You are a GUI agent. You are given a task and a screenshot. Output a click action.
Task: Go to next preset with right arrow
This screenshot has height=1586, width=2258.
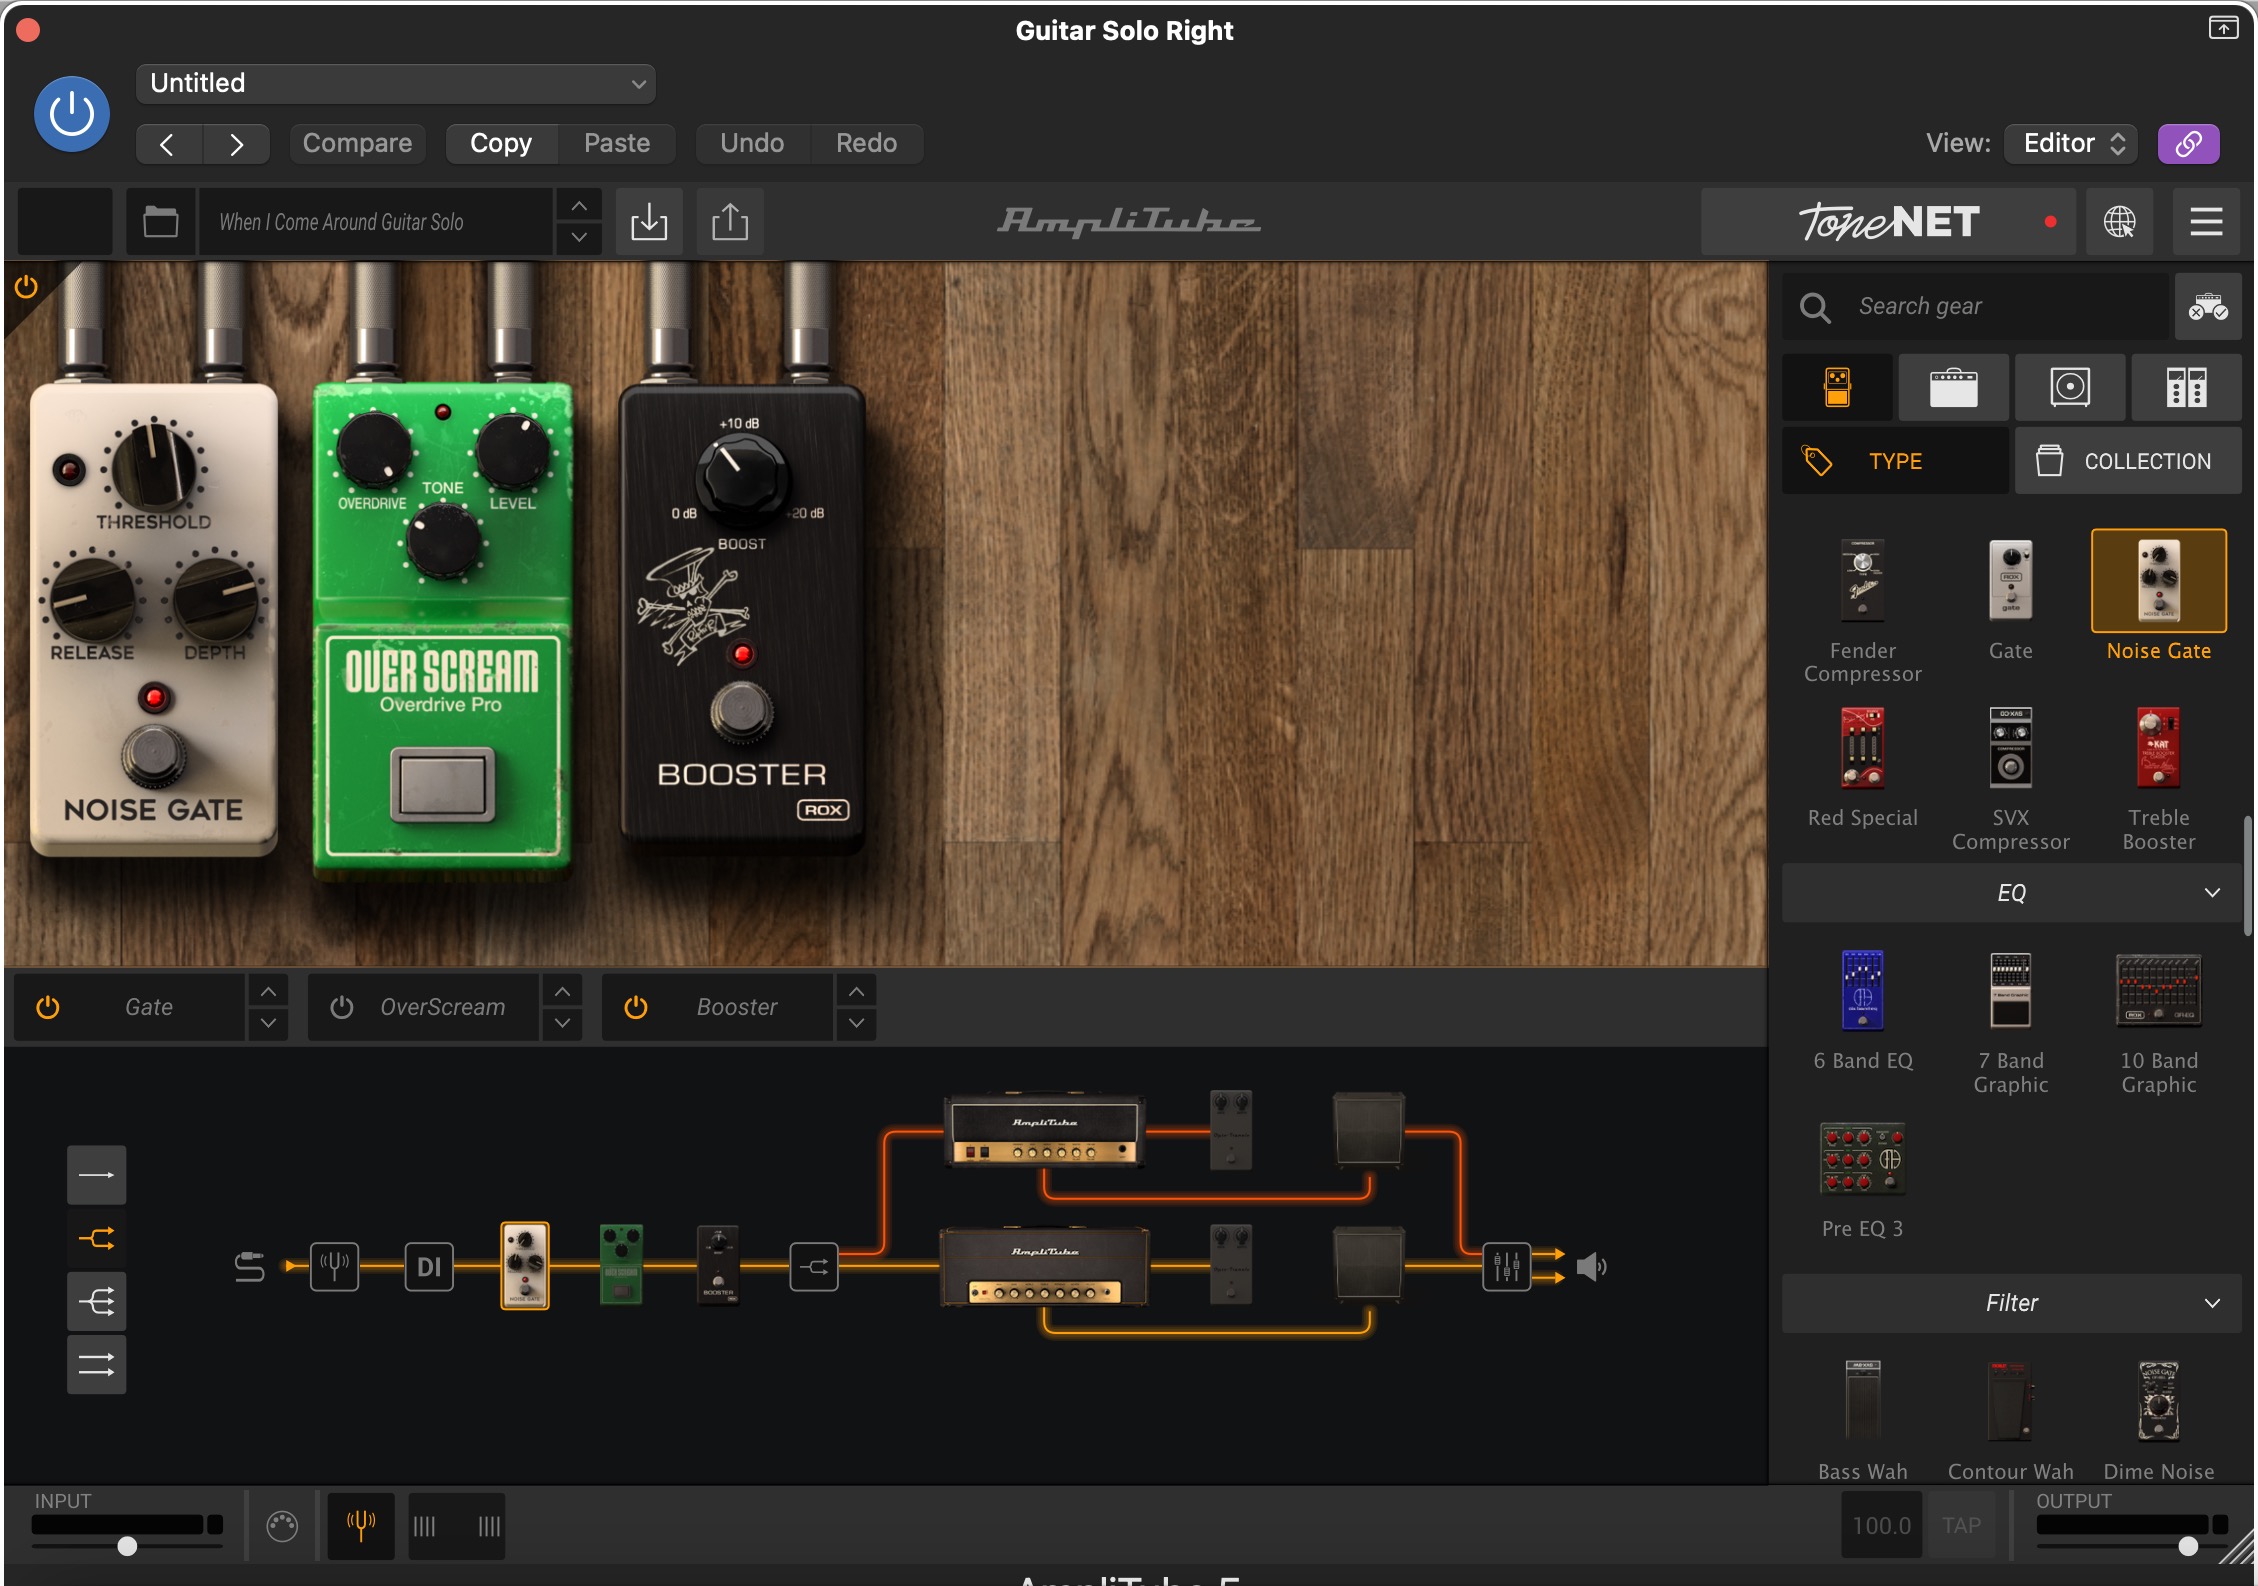(x=236, y=144)
